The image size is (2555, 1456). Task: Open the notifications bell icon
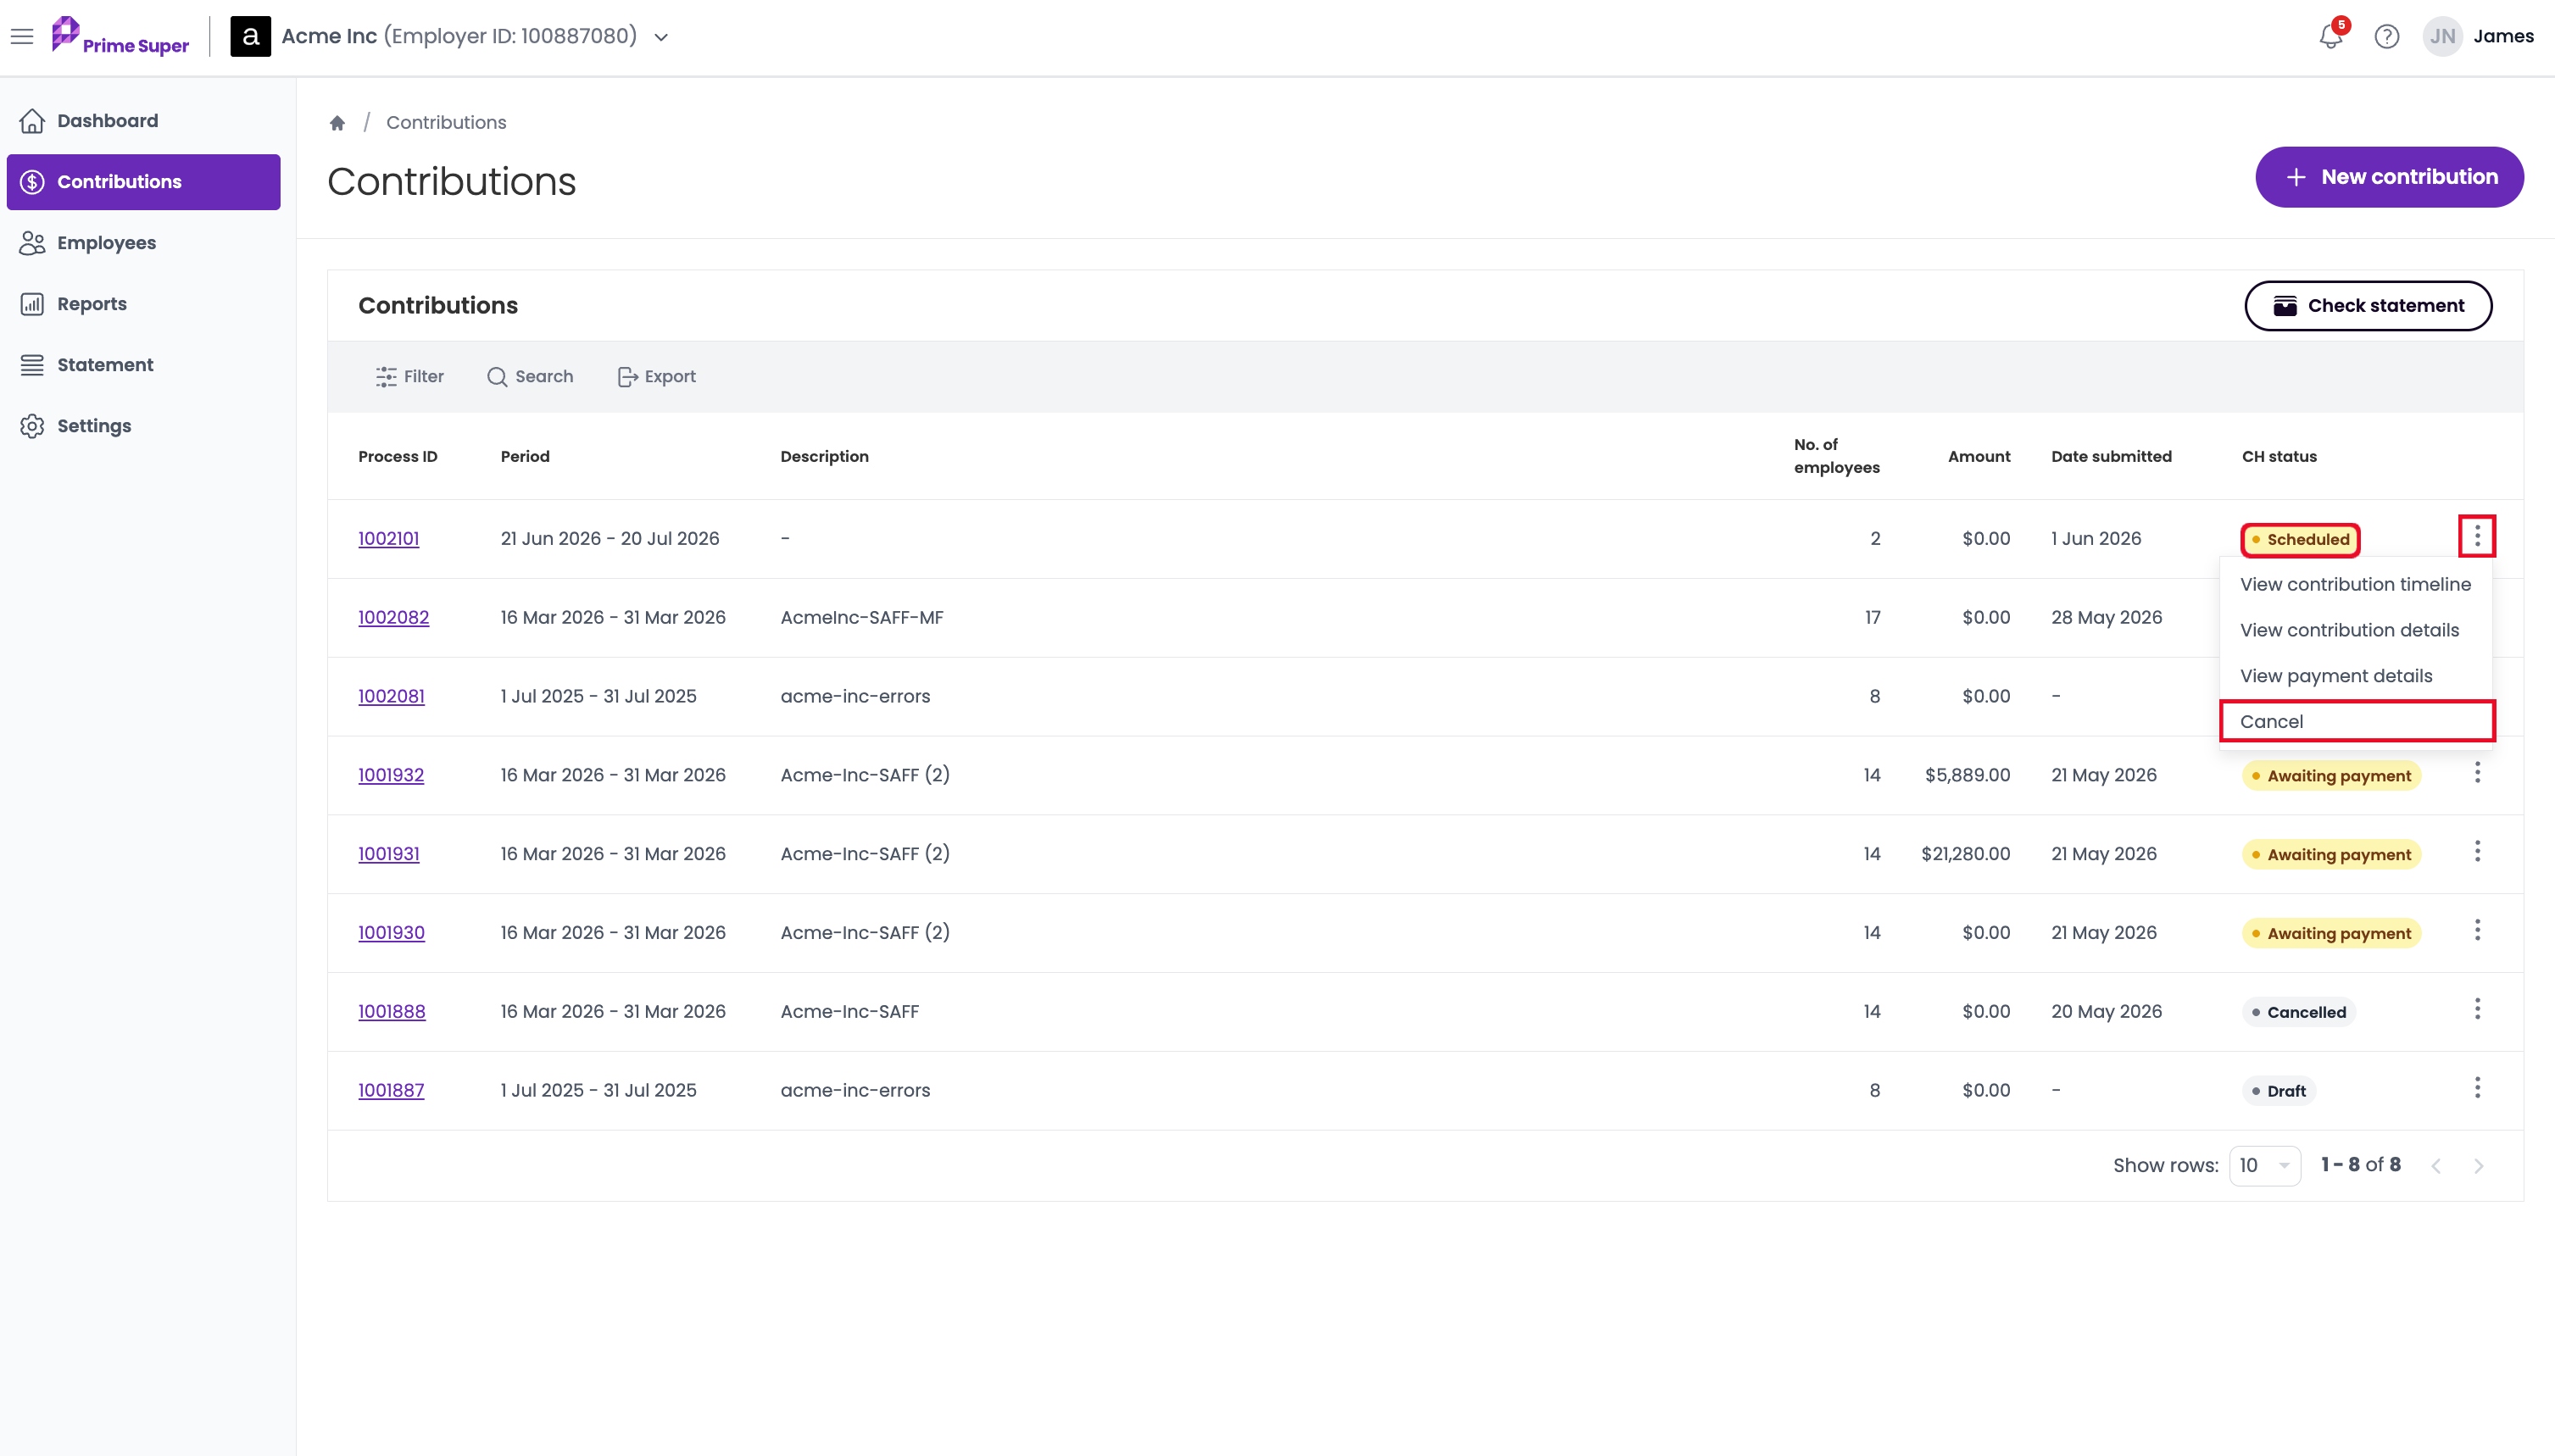coord(2330,37)
